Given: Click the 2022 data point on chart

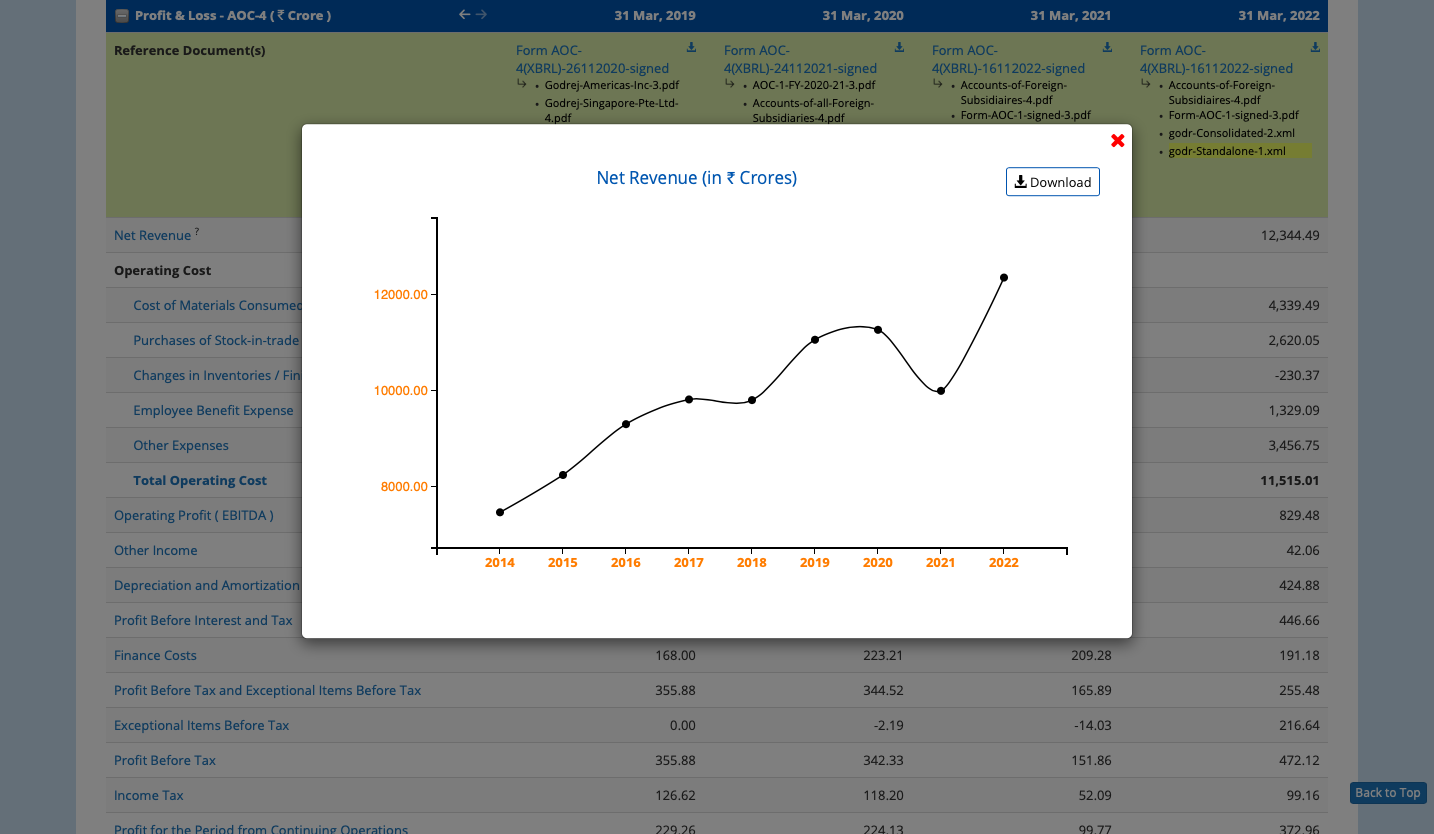Looking at the screenshot, I should [x=1004, y=278].
